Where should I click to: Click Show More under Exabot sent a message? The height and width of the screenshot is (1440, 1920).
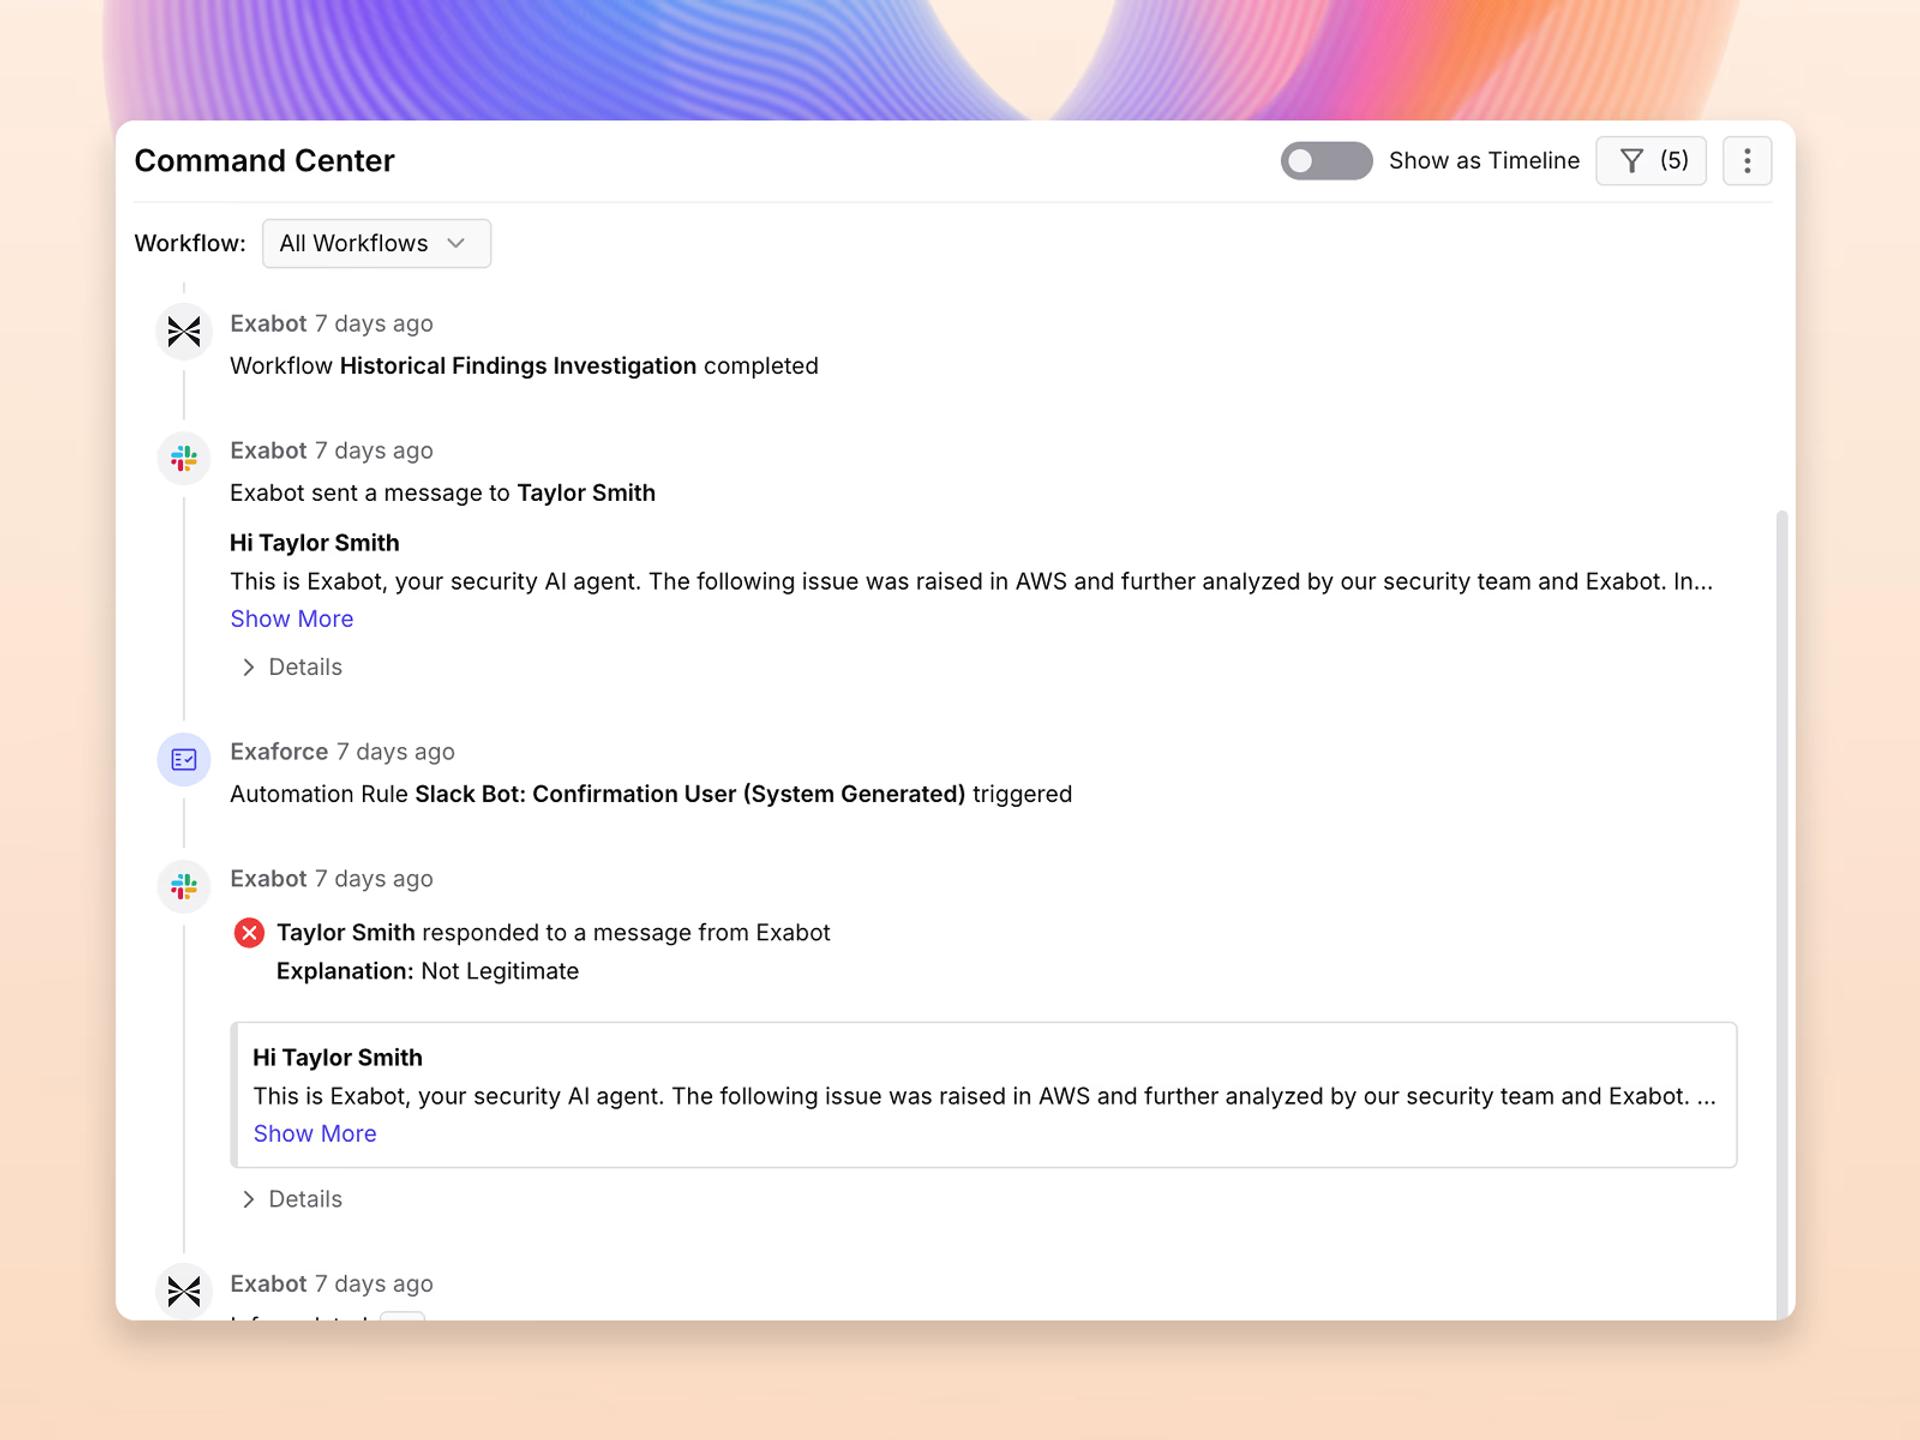click(291, 619)
